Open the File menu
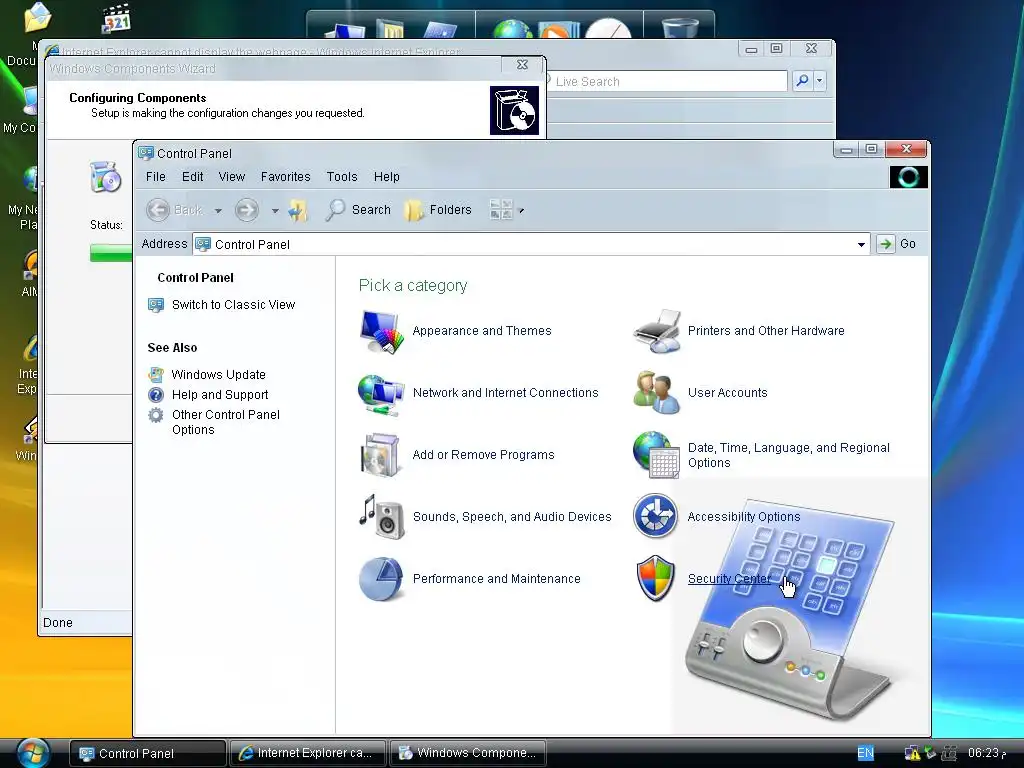Viewport: 1024px width, 768px height. (x=155, y=176)
